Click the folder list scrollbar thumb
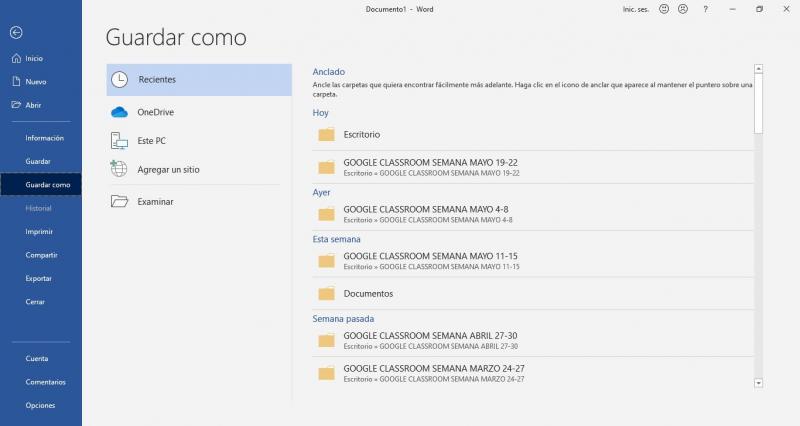This screenshot has width=800, height=426. click(759, 104)
